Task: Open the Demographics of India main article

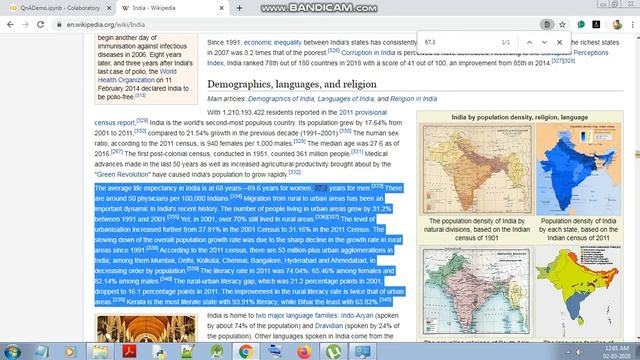Action: click(281, 99)
